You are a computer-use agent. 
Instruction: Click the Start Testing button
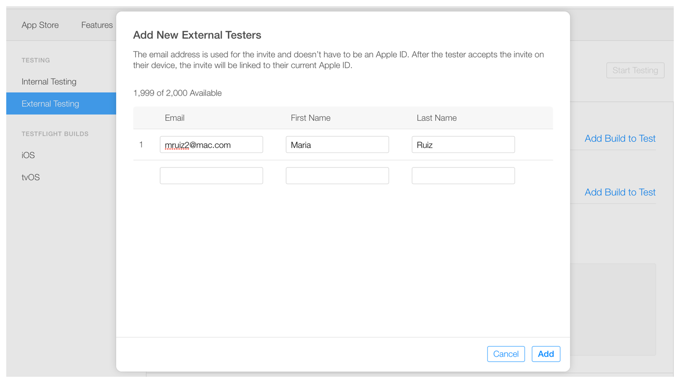pos(635,70)
